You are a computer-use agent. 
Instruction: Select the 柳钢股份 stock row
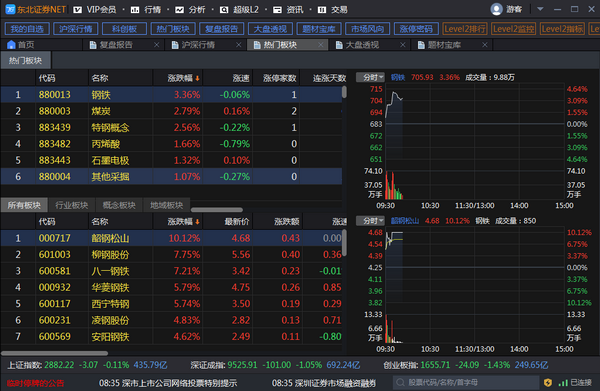[171, 254]
